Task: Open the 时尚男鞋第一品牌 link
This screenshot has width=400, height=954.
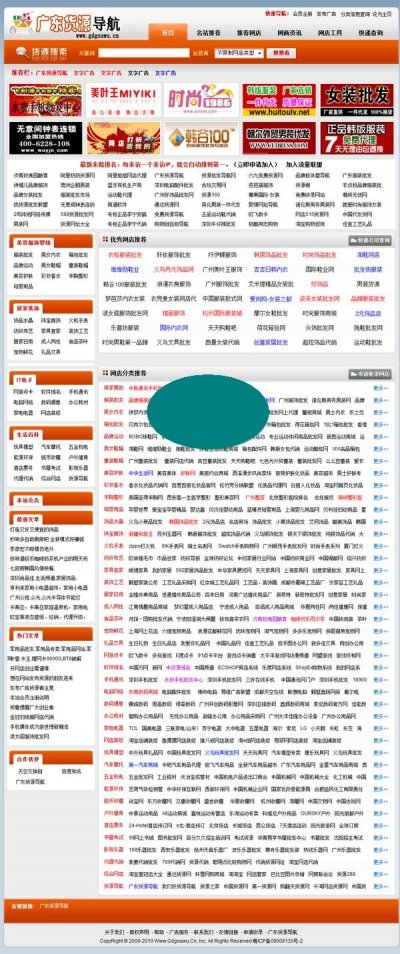Action: pyautogui.click(x=125, y=343)
